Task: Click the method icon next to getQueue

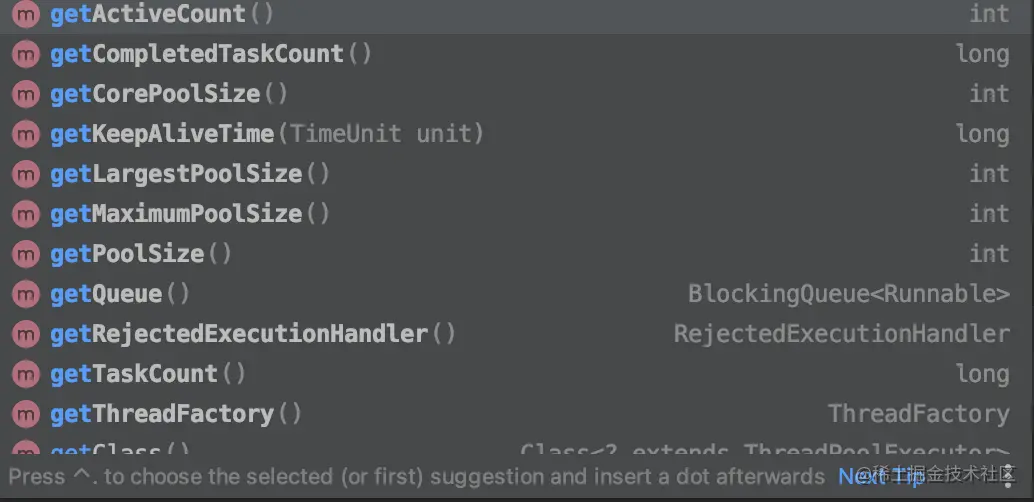Action: 25,295
